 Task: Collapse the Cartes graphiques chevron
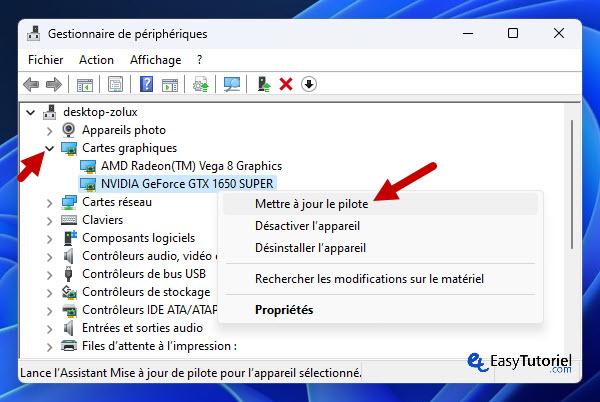click(x=49, y=148)
